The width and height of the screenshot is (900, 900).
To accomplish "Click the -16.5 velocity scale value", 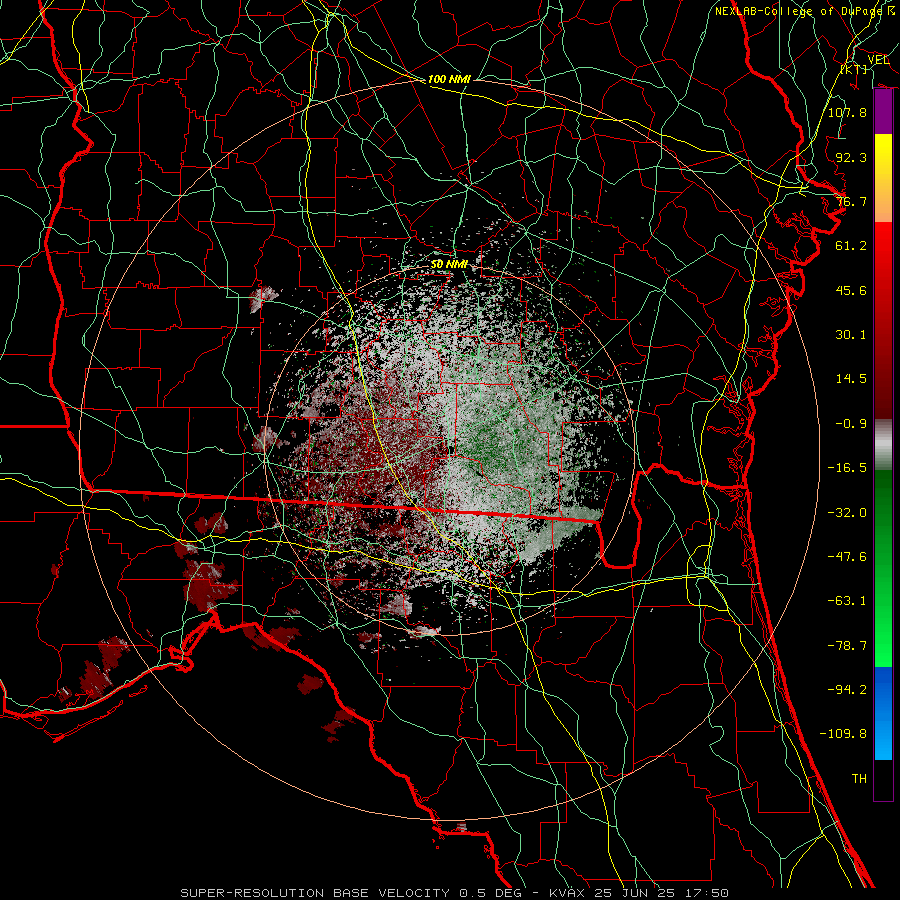I will (x=847, y=468).
